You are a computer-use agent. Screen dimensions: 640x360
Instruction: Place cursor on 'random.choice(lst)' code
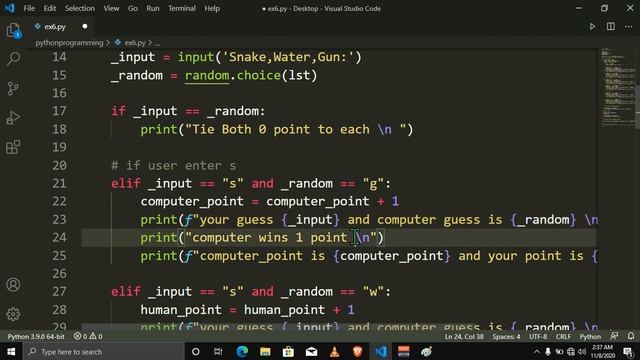click(x=251, y=75)
